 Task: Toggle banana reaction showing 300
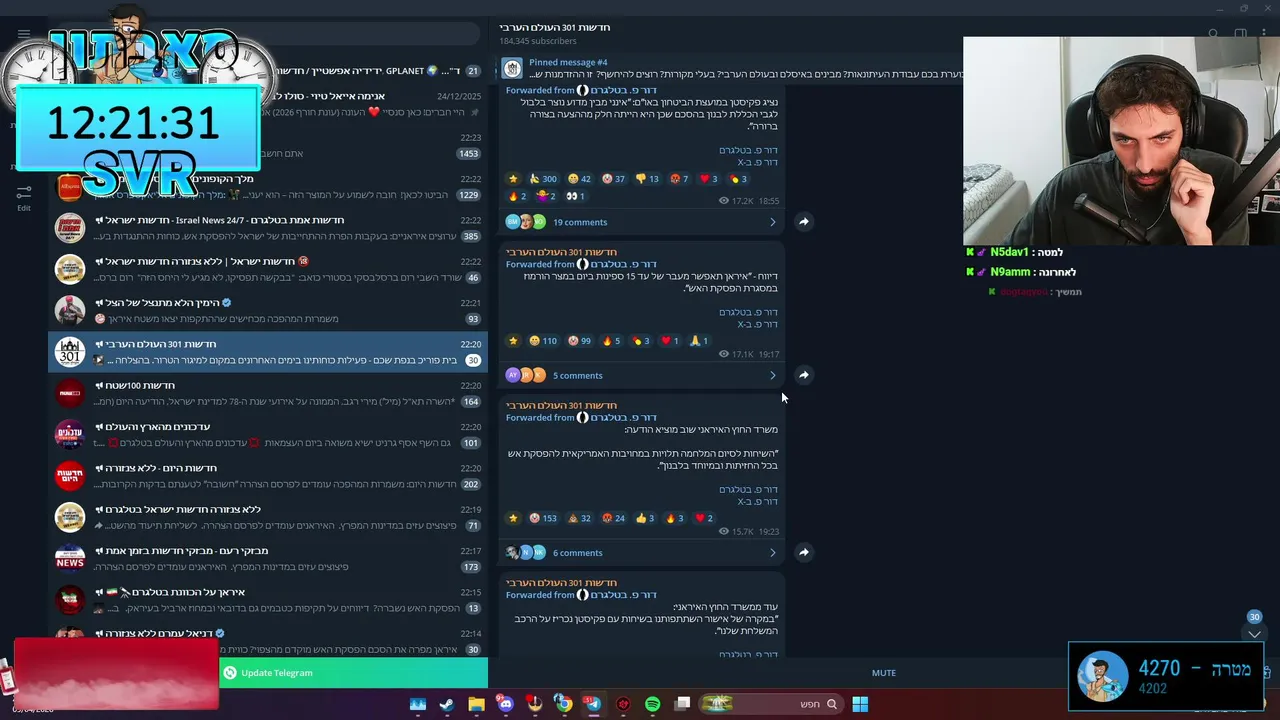point(542,179)
